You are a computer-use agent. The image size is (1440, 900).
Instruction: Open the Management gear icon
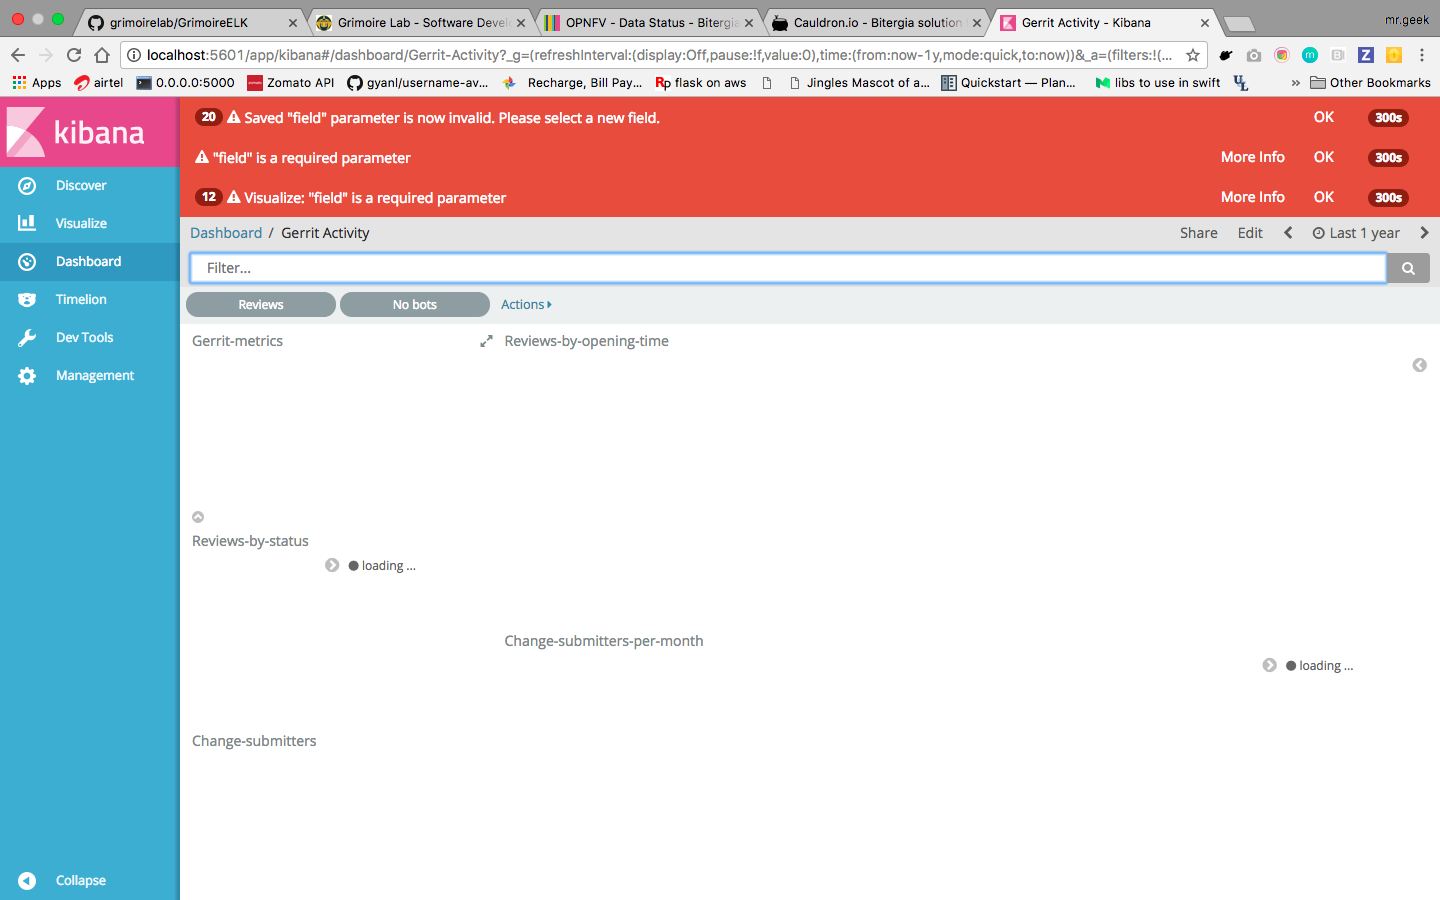point(27,376)
